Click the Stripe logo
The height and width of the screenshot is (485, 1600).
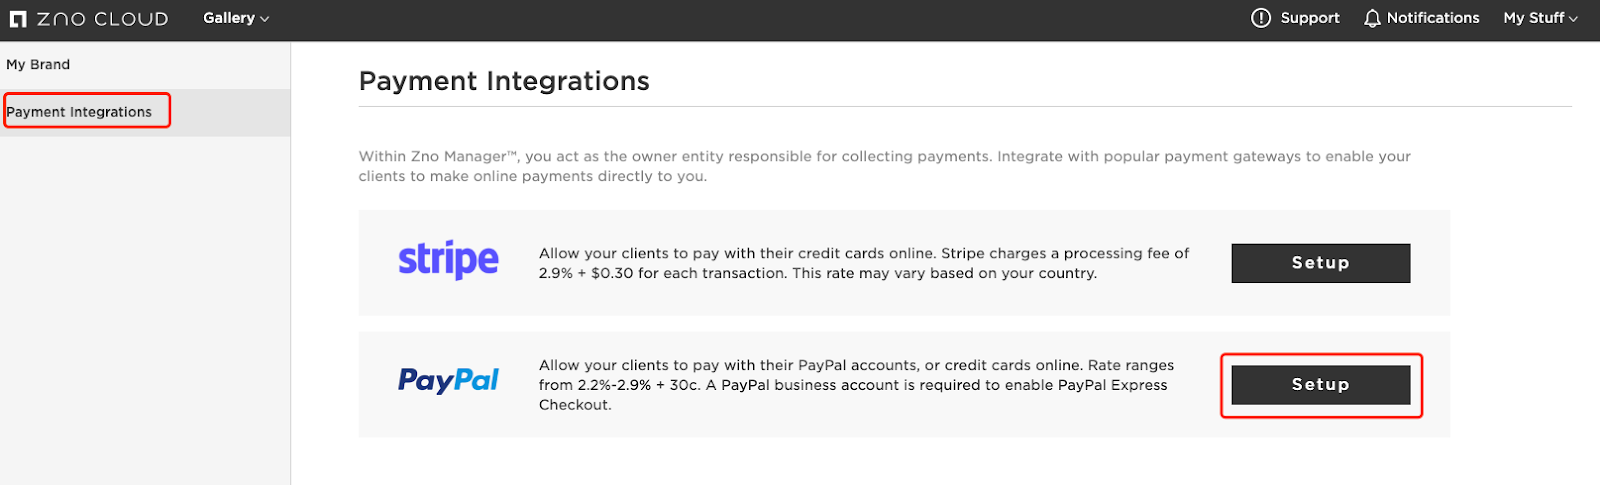coord(448,260)
